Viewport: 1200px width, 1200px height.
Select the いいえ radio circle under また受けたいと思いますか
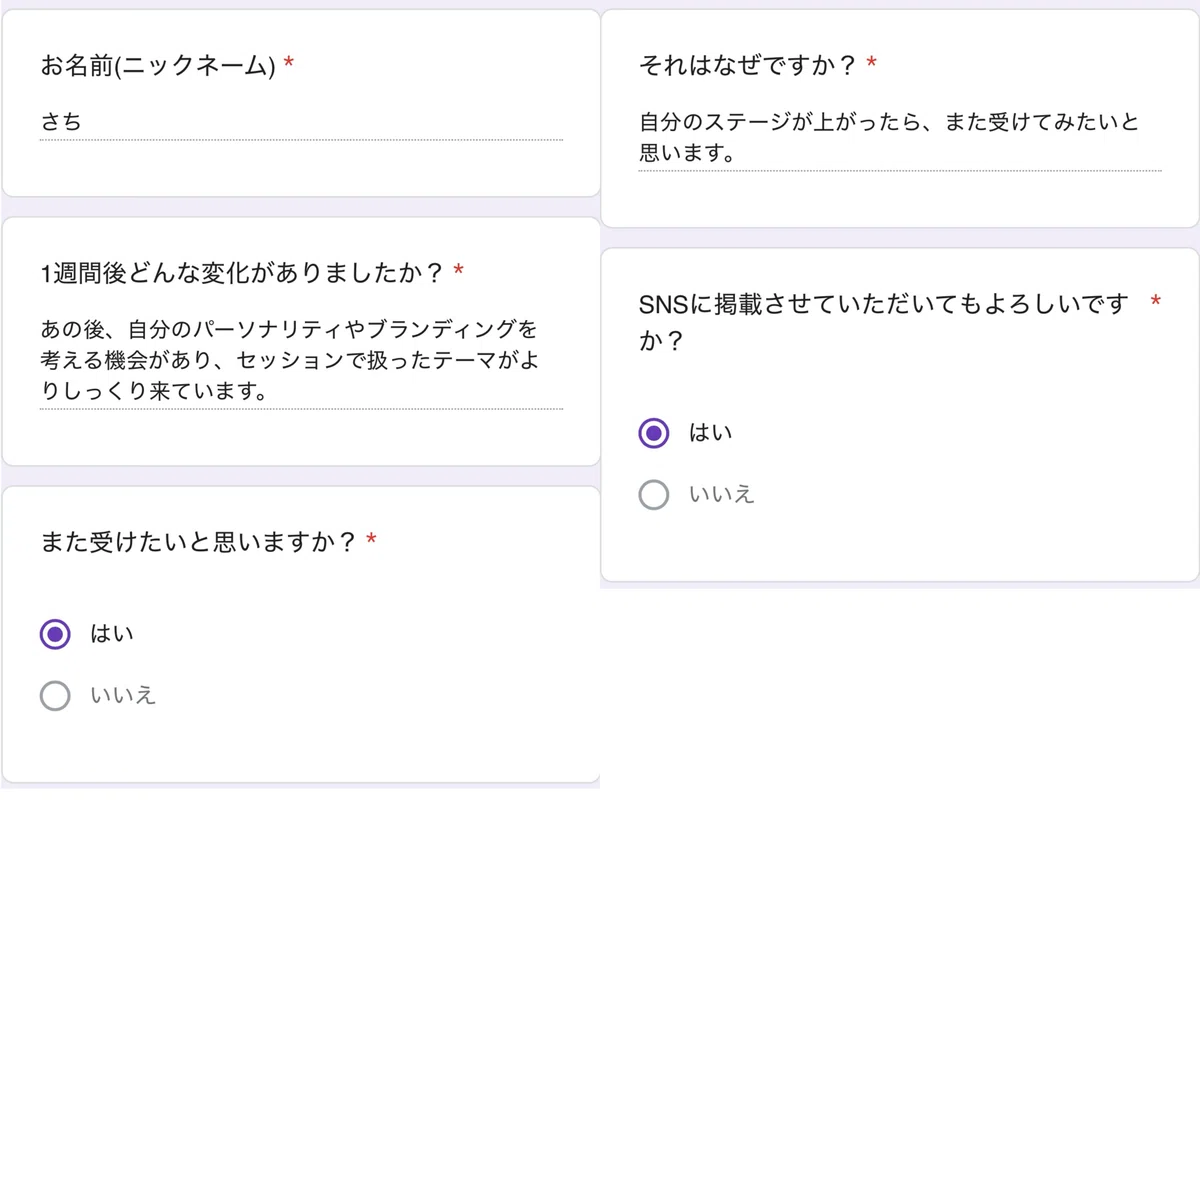tap(55, 696)
